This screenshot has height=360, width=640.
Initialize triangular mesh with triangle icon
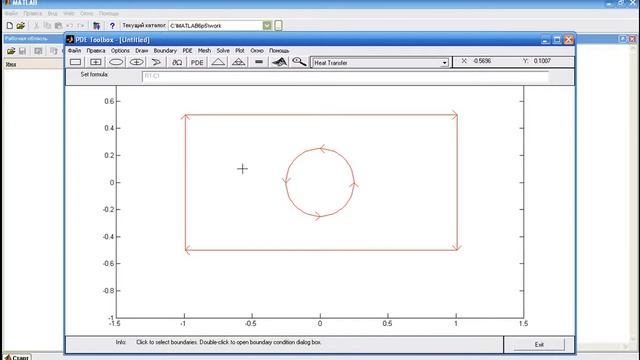click(218, 62)
